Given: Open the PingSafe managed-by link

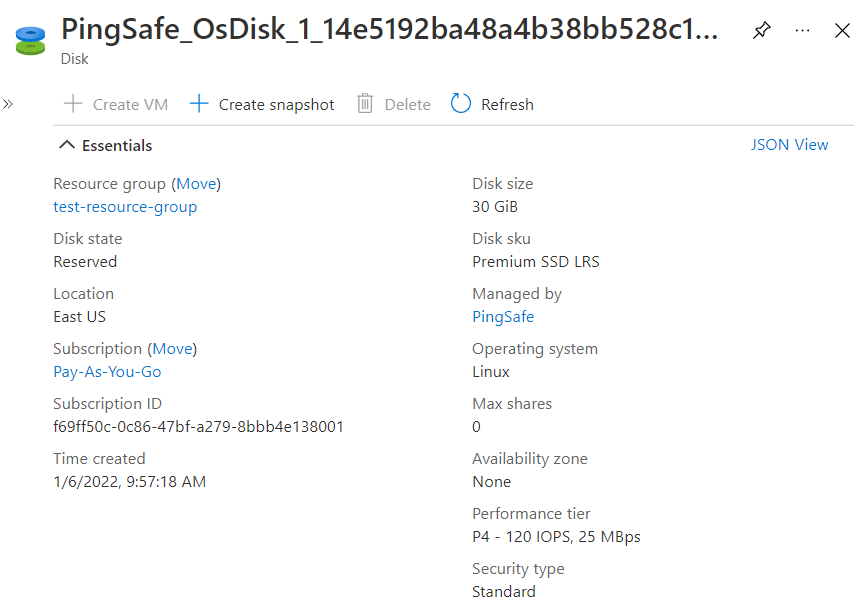Looking at the screenshot, I should pos(503,317).
